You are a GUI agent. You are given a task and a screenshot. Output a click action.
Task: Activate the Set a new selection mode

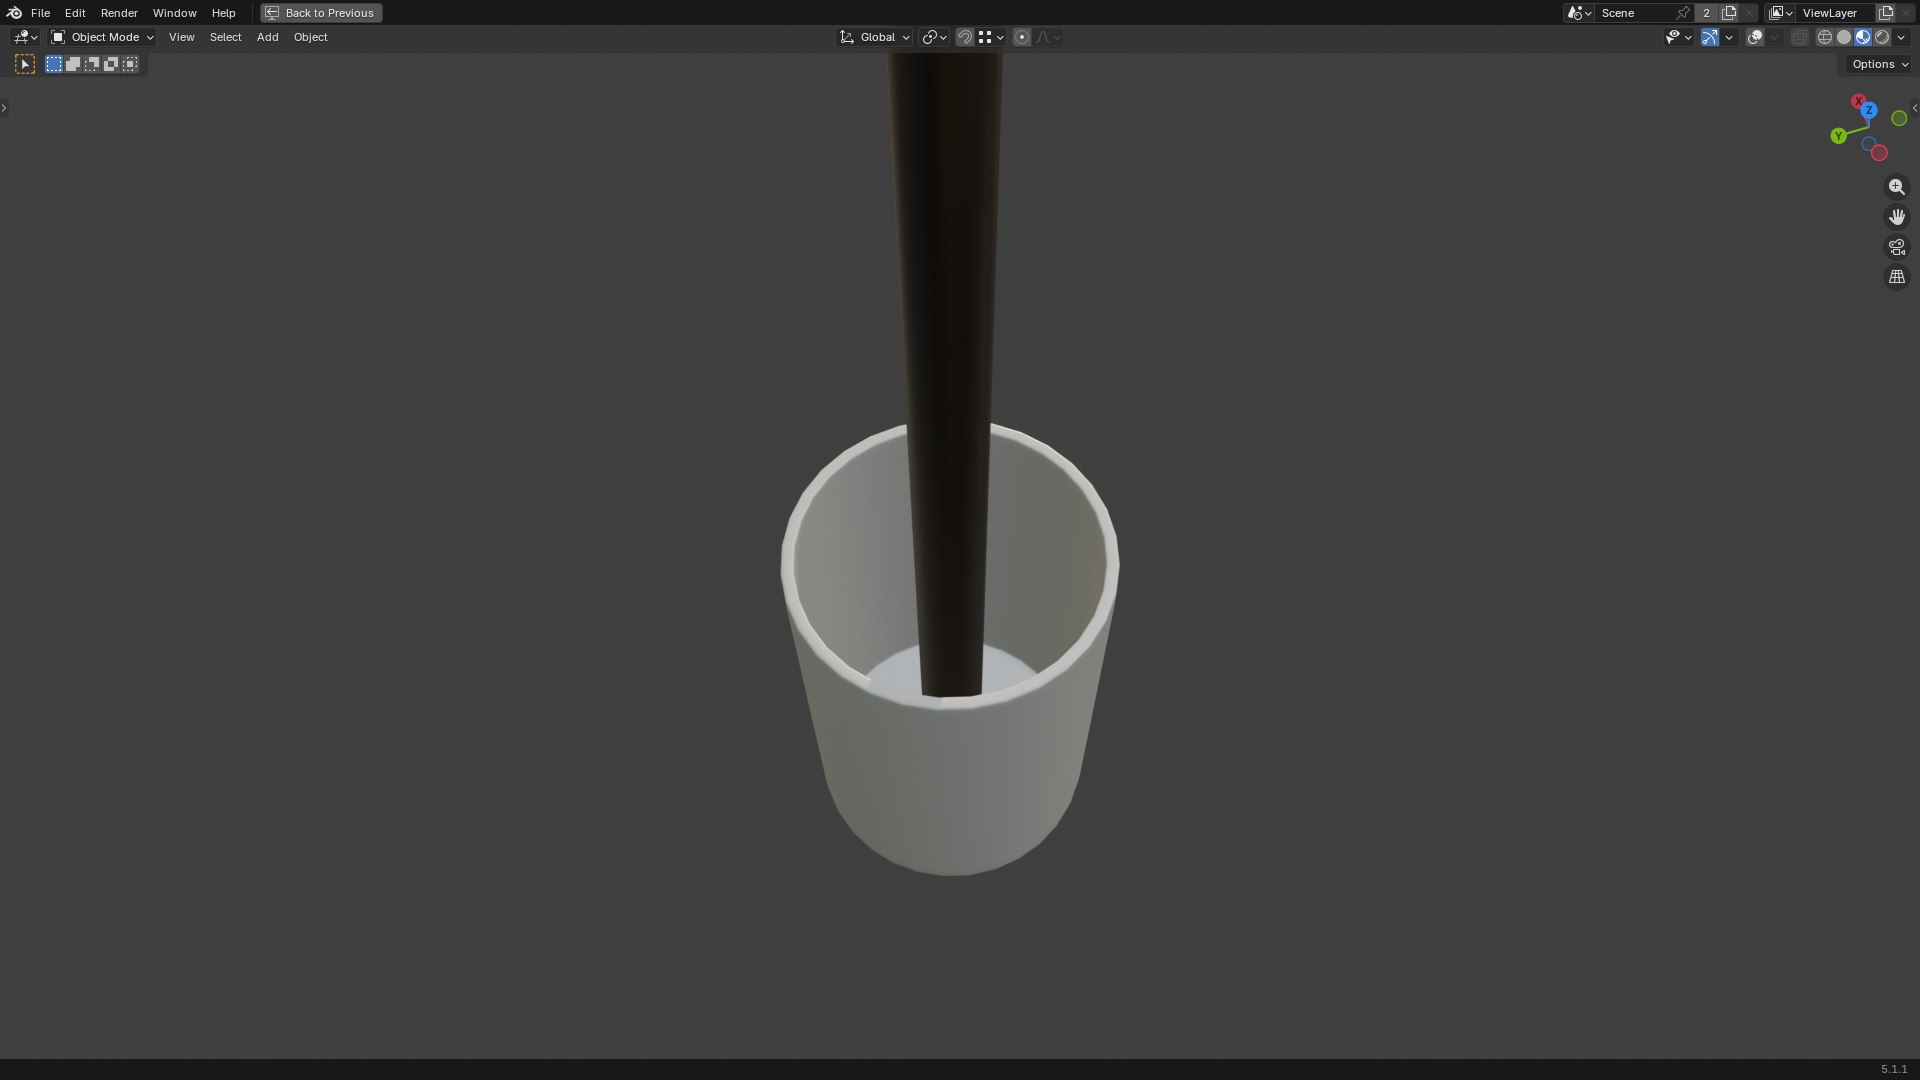pos(54,64)
